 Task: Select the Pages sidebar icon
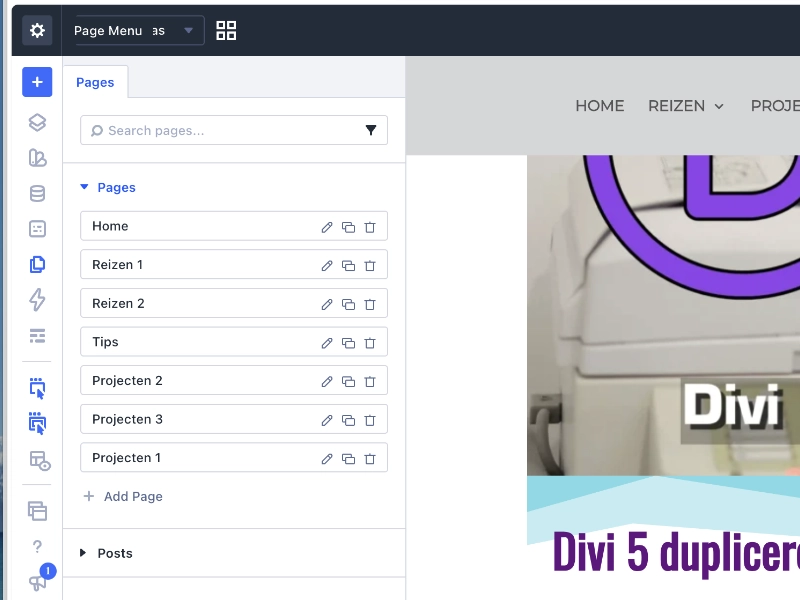[37, 264]
